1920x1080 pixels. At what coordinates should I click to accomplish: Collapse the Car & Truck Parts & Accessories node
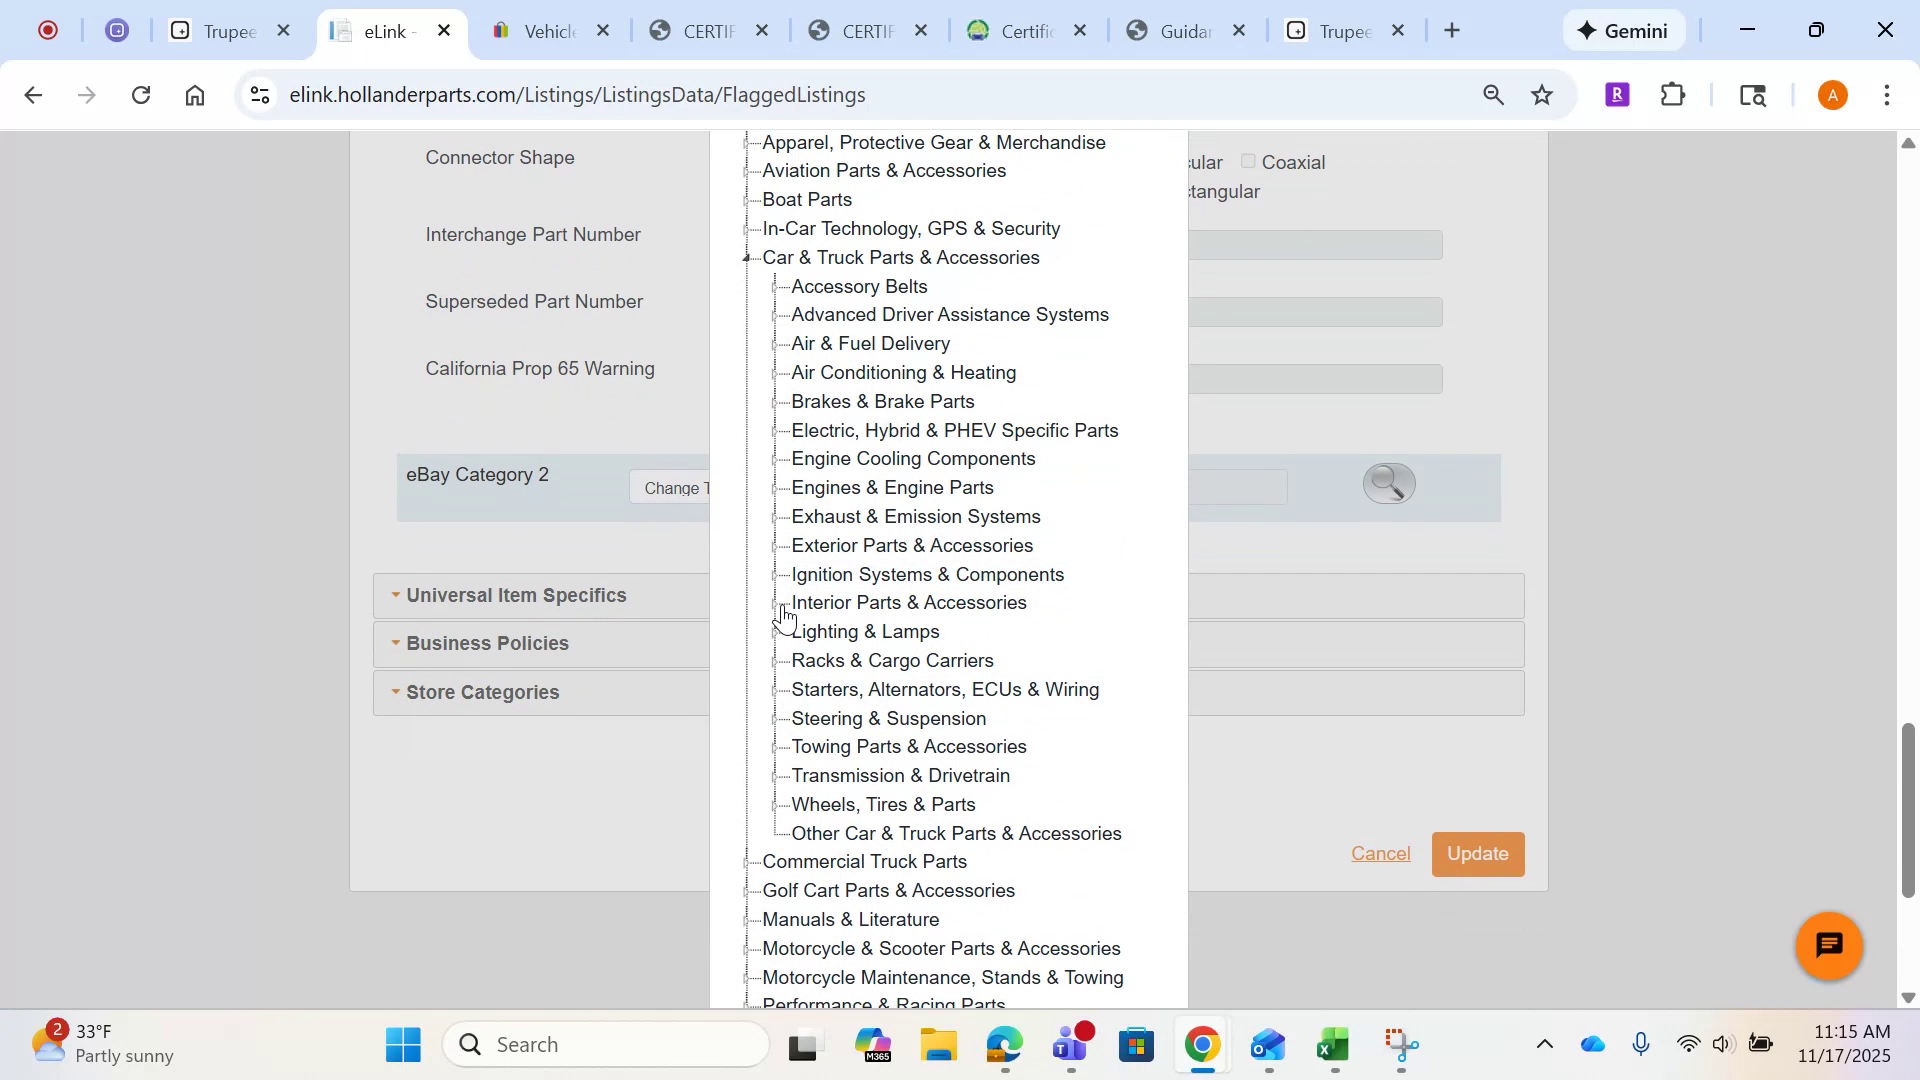747,257
